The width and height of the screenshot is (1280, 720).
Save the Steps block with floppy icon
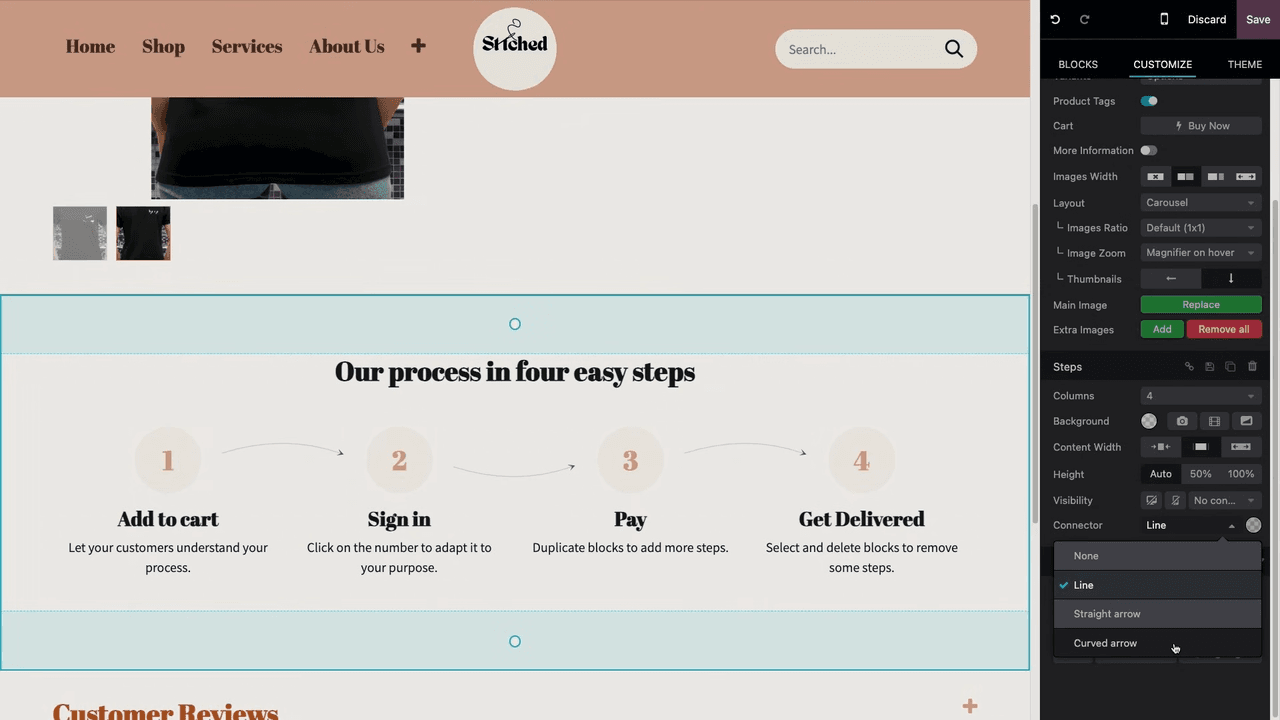click(1210, 367)
